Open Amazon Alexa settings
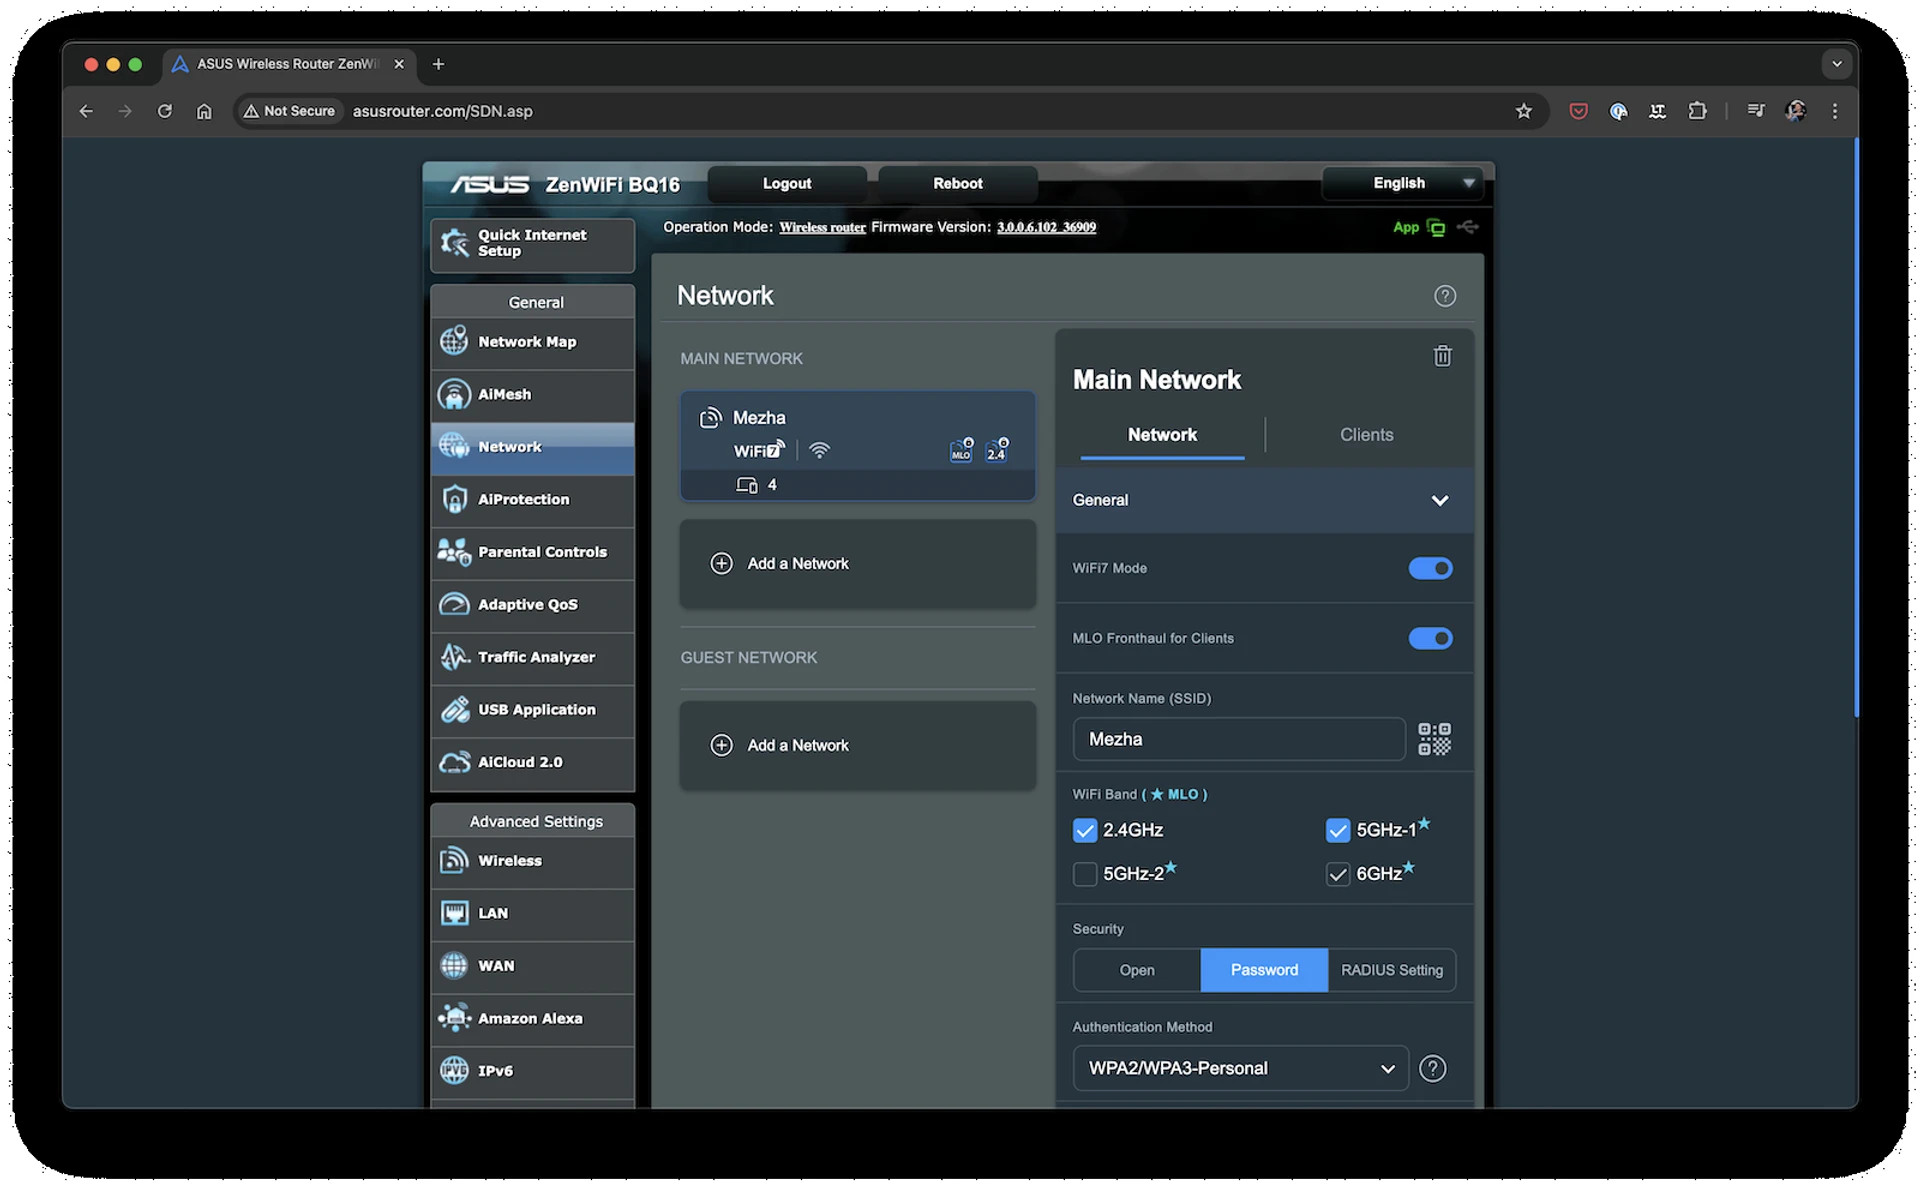1920x1189 pixels. pos(532,1019)
